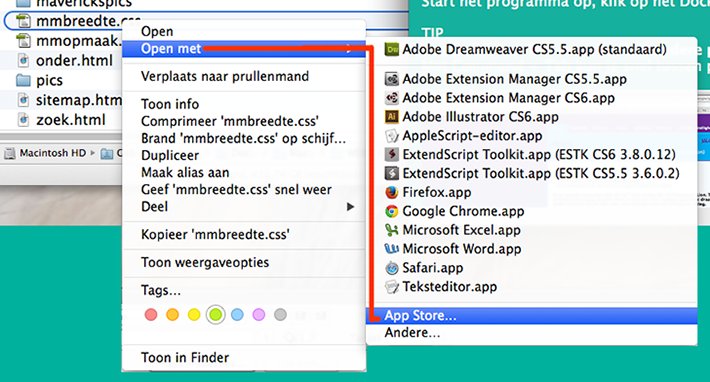Open with the Safari.app icon
710x382 pixels.
point(392,268)
